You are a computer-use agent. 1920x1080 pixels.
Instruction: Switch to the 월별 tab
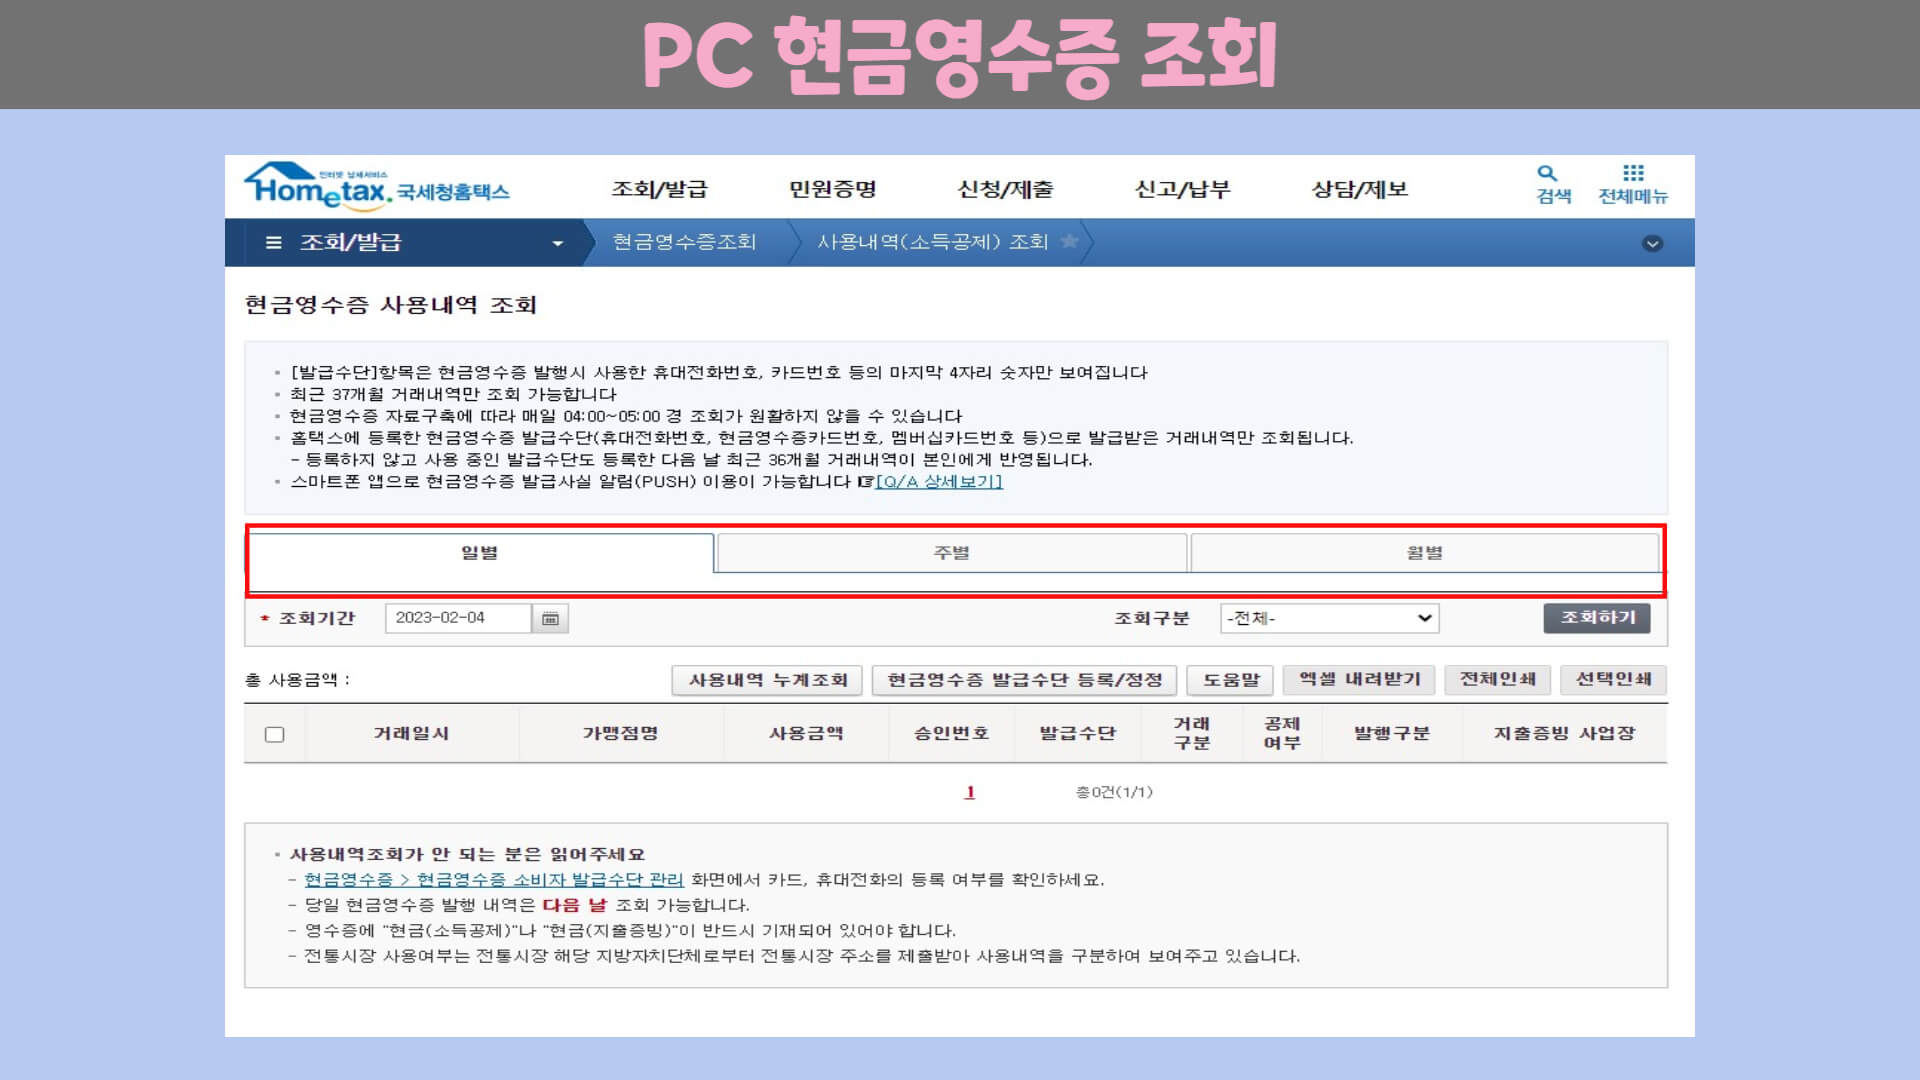[1424, 553]
